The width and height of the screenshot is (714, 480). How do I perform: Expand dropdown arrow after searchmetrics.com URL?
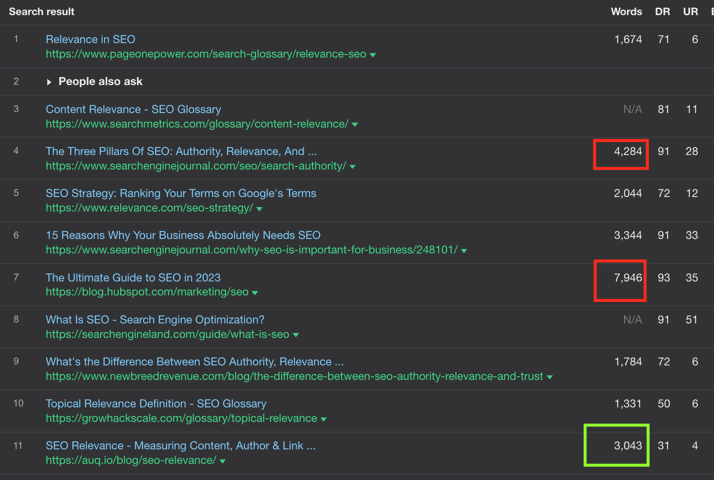tap(355, 124)
